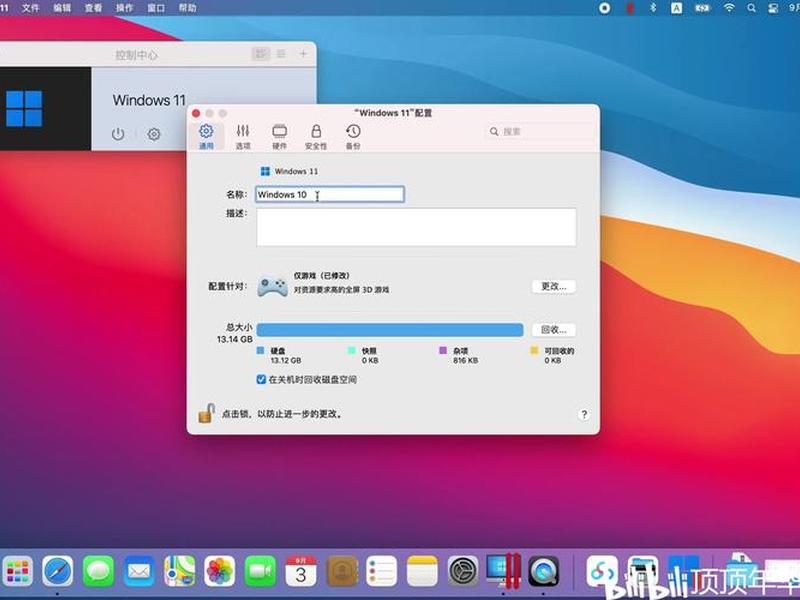This screenshot has width=800, height=600.
Task: Open QuickTime Player from the Dock
Action: 544,571
